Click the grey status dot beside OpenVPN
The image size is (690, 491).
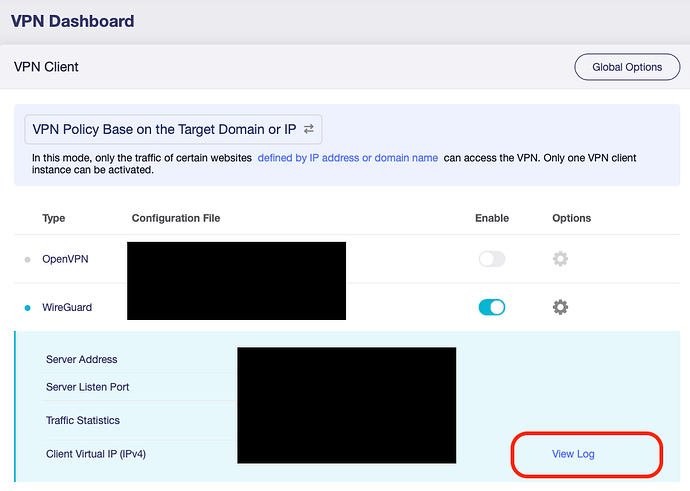pos(27,260)
